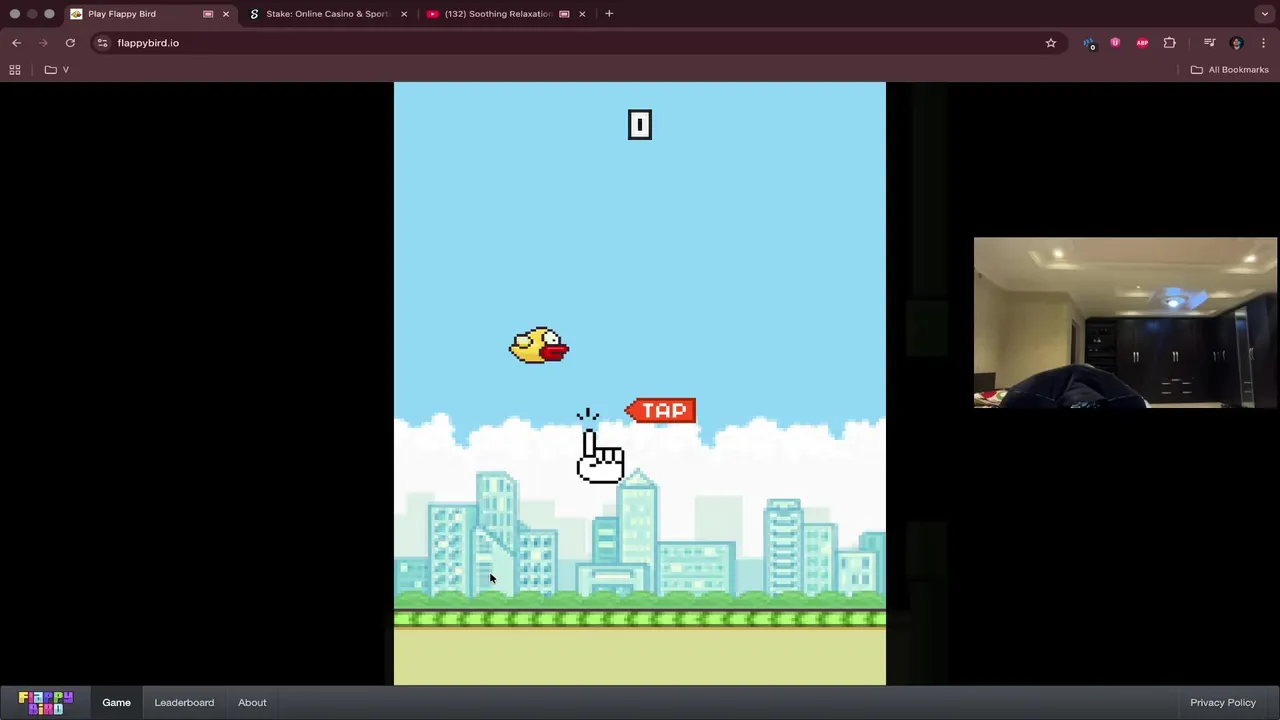Click the yellow bird in the game

[x=539, y=345]
